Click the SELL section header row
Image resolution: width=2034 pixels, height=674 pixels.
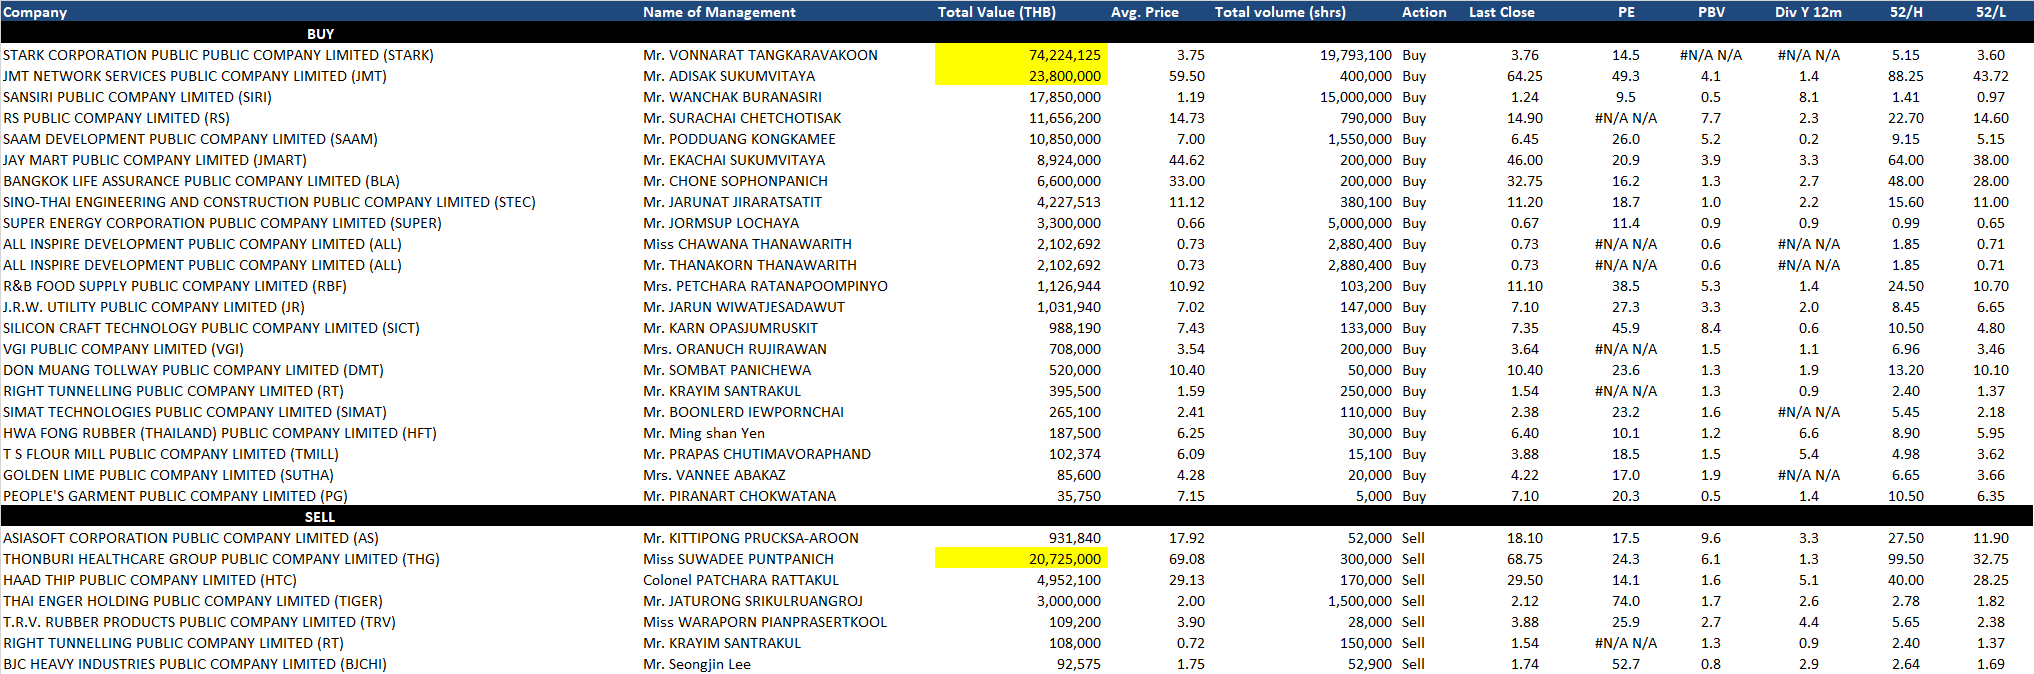click(x=320, y=517)
